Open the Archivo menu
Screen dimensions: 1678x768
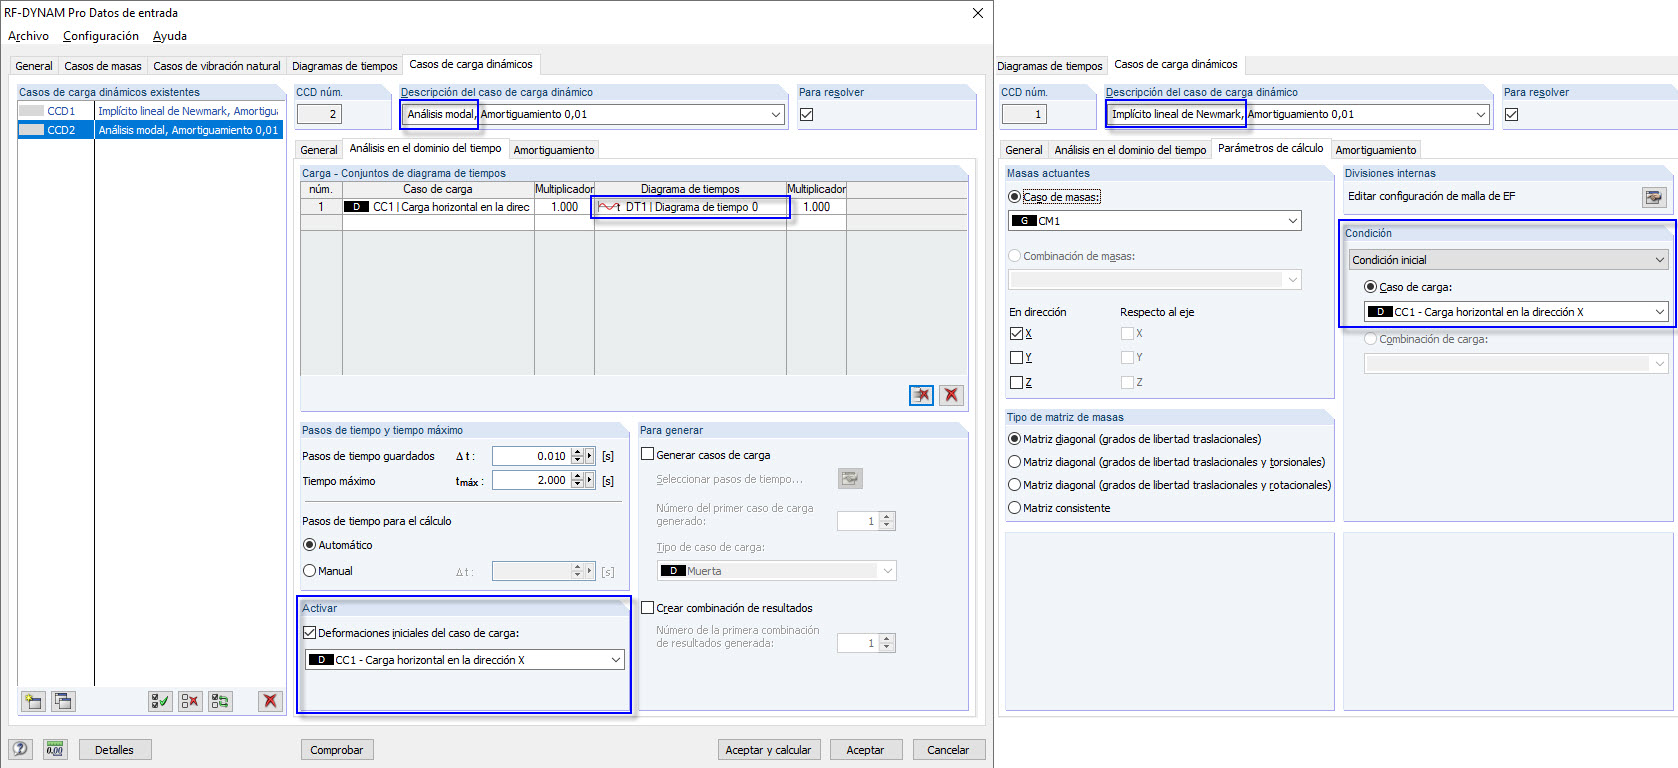28,36
